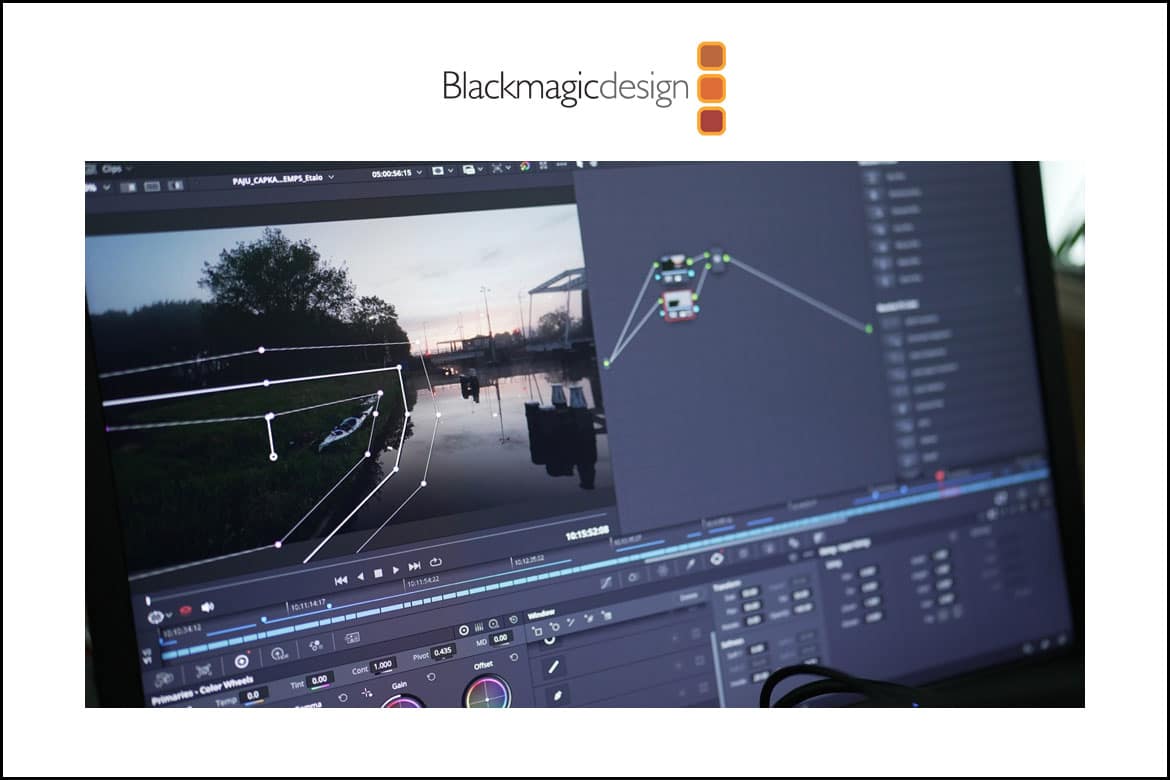Click the Play forward button
The width and height of the screenshot is (1170, 780).
click(x=397, y=570)
